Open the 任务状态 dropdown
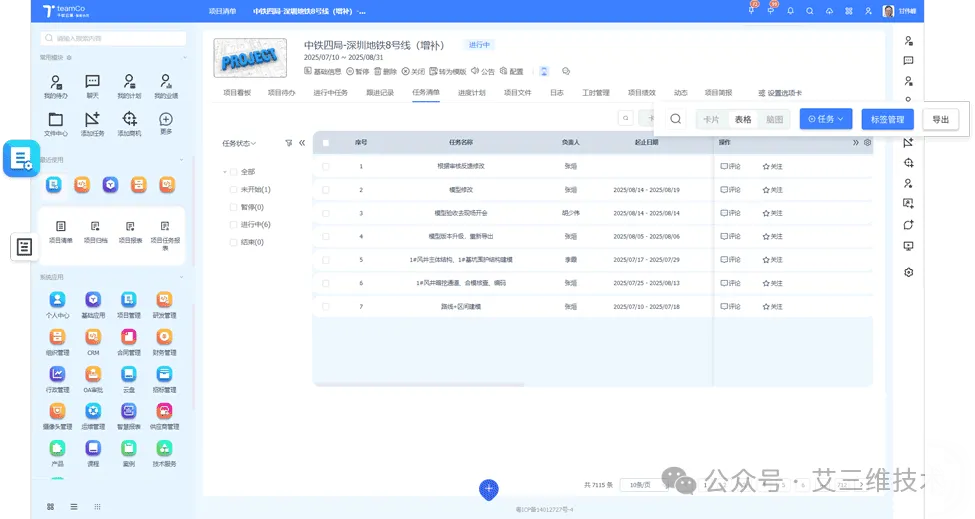This screenshot has width=975, height=519. [239, 143]
